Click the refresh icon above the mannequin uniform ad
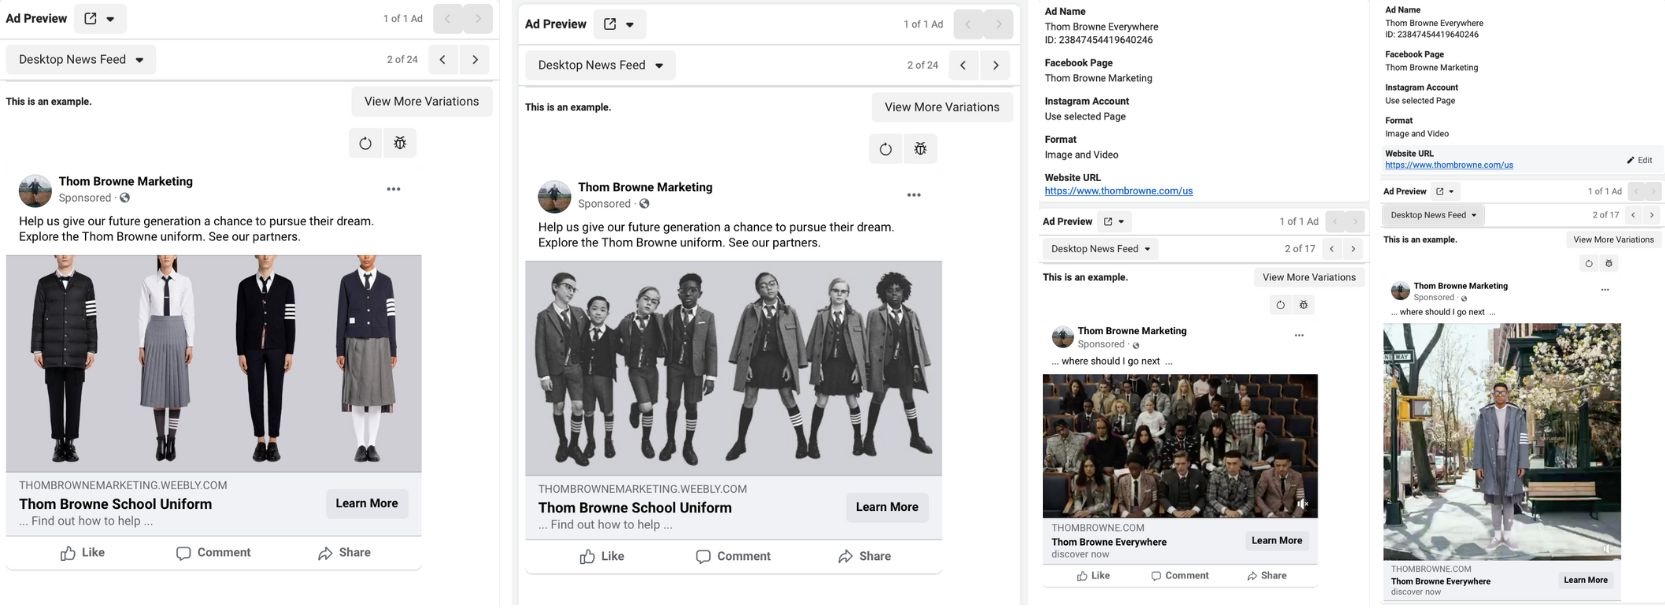Image resolution: width=1665 pixels, height=608 pixels. point(365,143)
